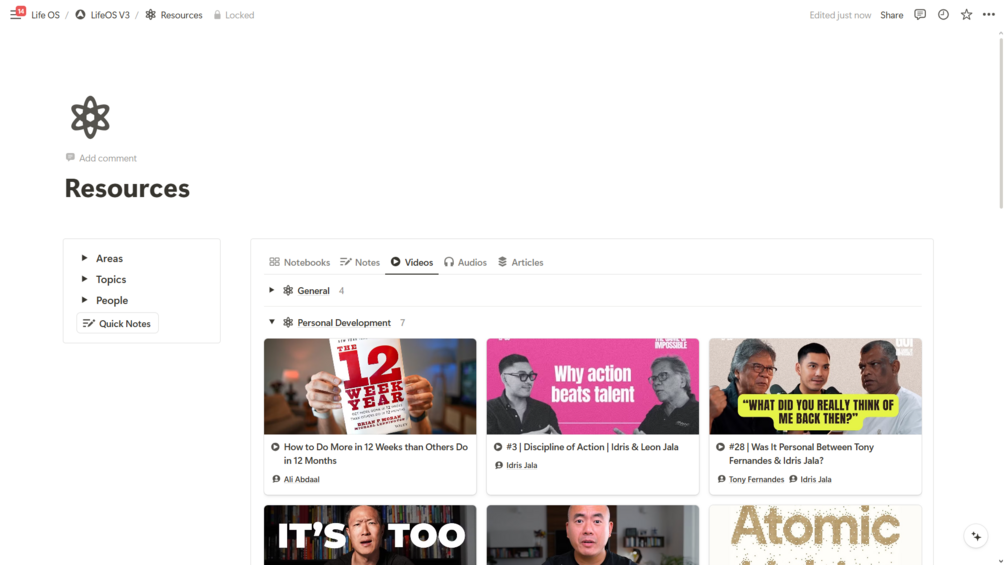Click play icon on #28 video title
The height and width of the screenshot is (565, 1005).
720,447
